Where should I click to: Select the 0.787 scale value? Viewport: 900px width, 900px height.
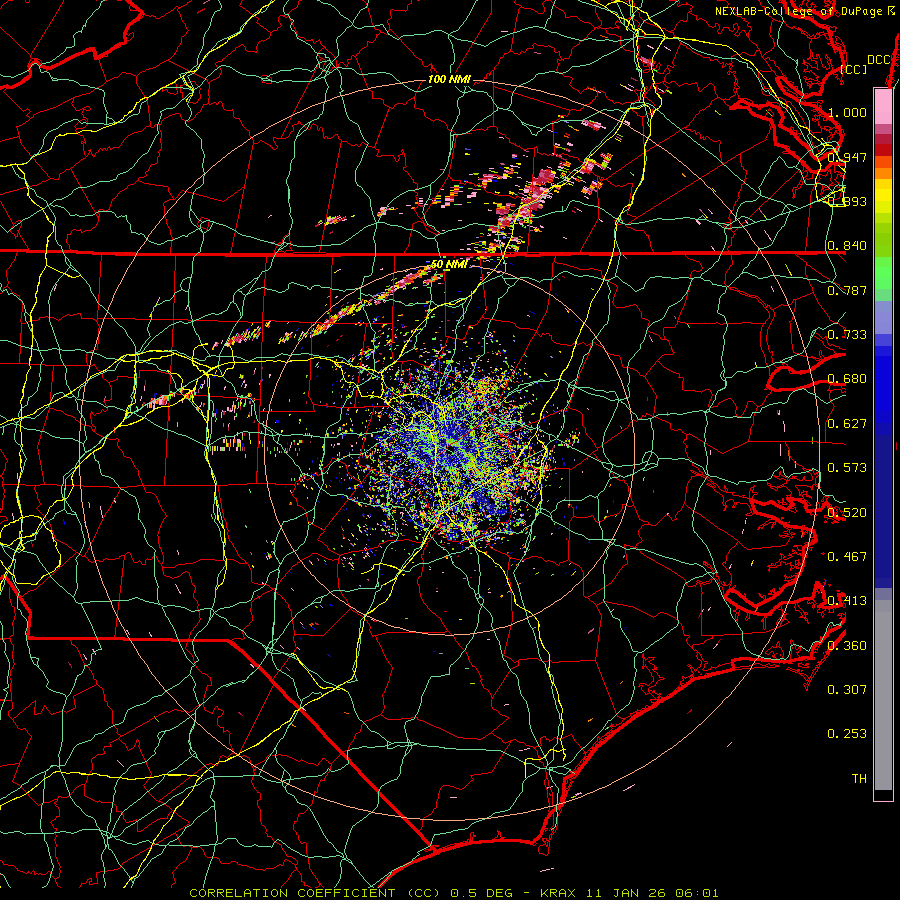click(847, 290)
